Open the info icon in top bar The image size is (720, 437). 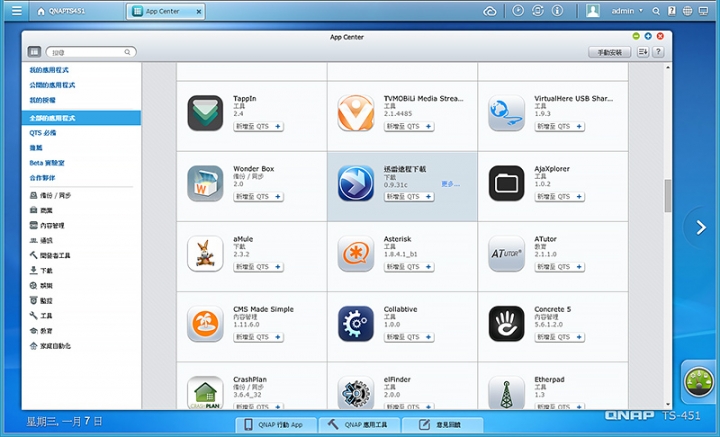click(x=557, y=11)
